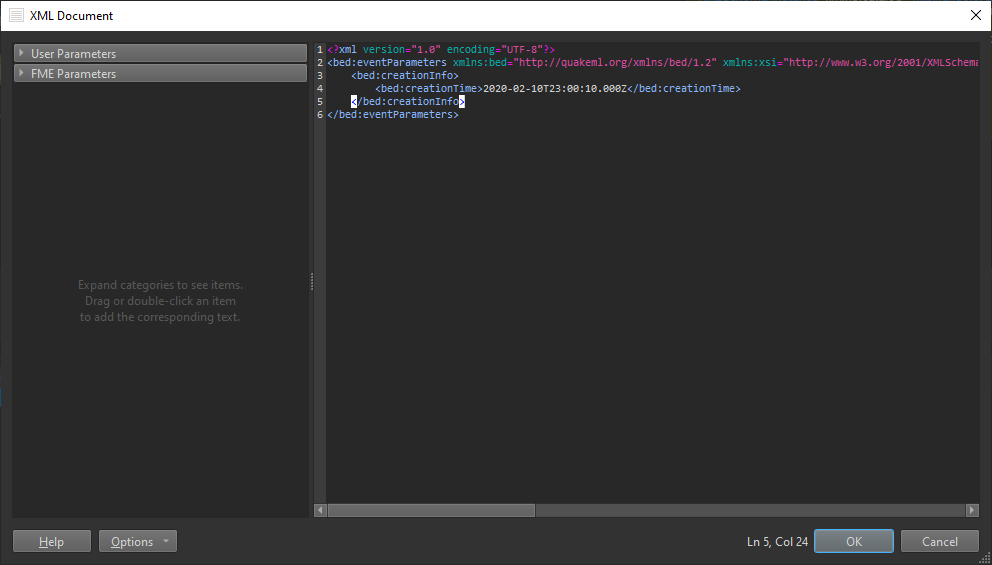Click the quakeml.org namespace URL

point(615,62)
